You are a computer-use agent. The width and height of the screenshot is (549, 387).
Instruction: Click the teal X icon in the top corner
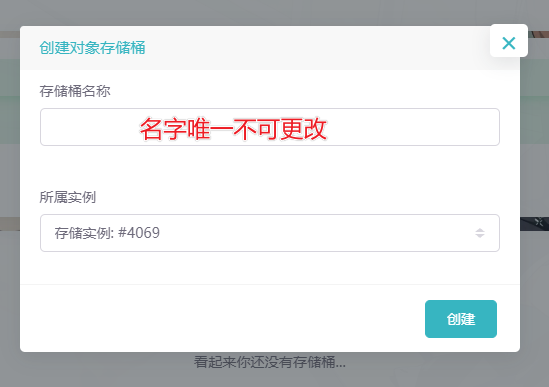(508, 43)
